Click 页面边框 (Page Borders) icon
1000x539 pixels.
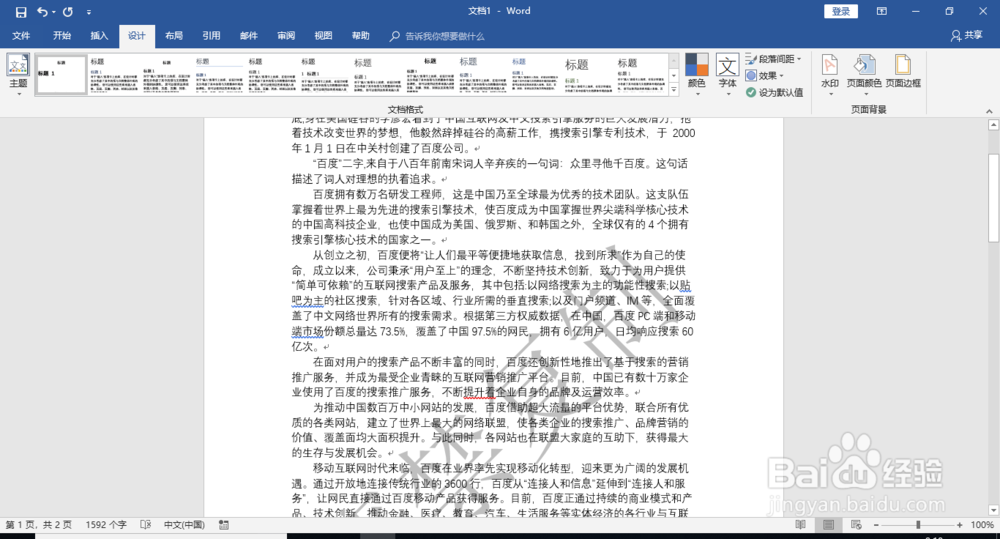pyautogui.click(x=903, y=71)
